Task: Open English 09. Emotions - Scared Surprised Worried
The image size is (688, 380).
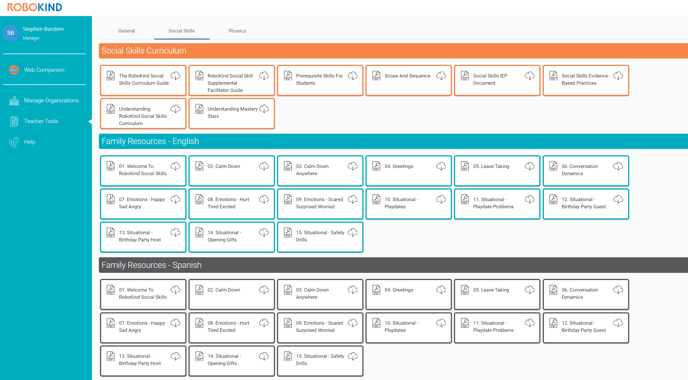Action: coord(320,204)
